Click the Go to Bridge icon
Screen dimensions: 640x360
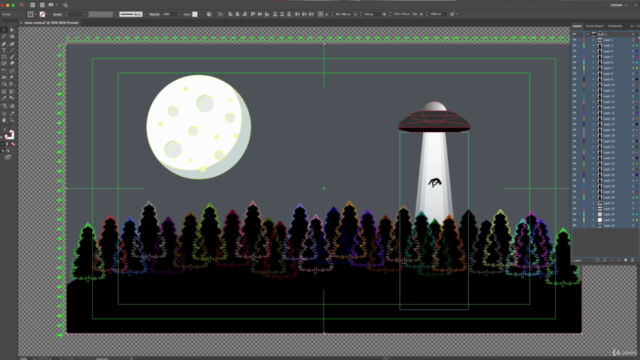tap(32, 5)
